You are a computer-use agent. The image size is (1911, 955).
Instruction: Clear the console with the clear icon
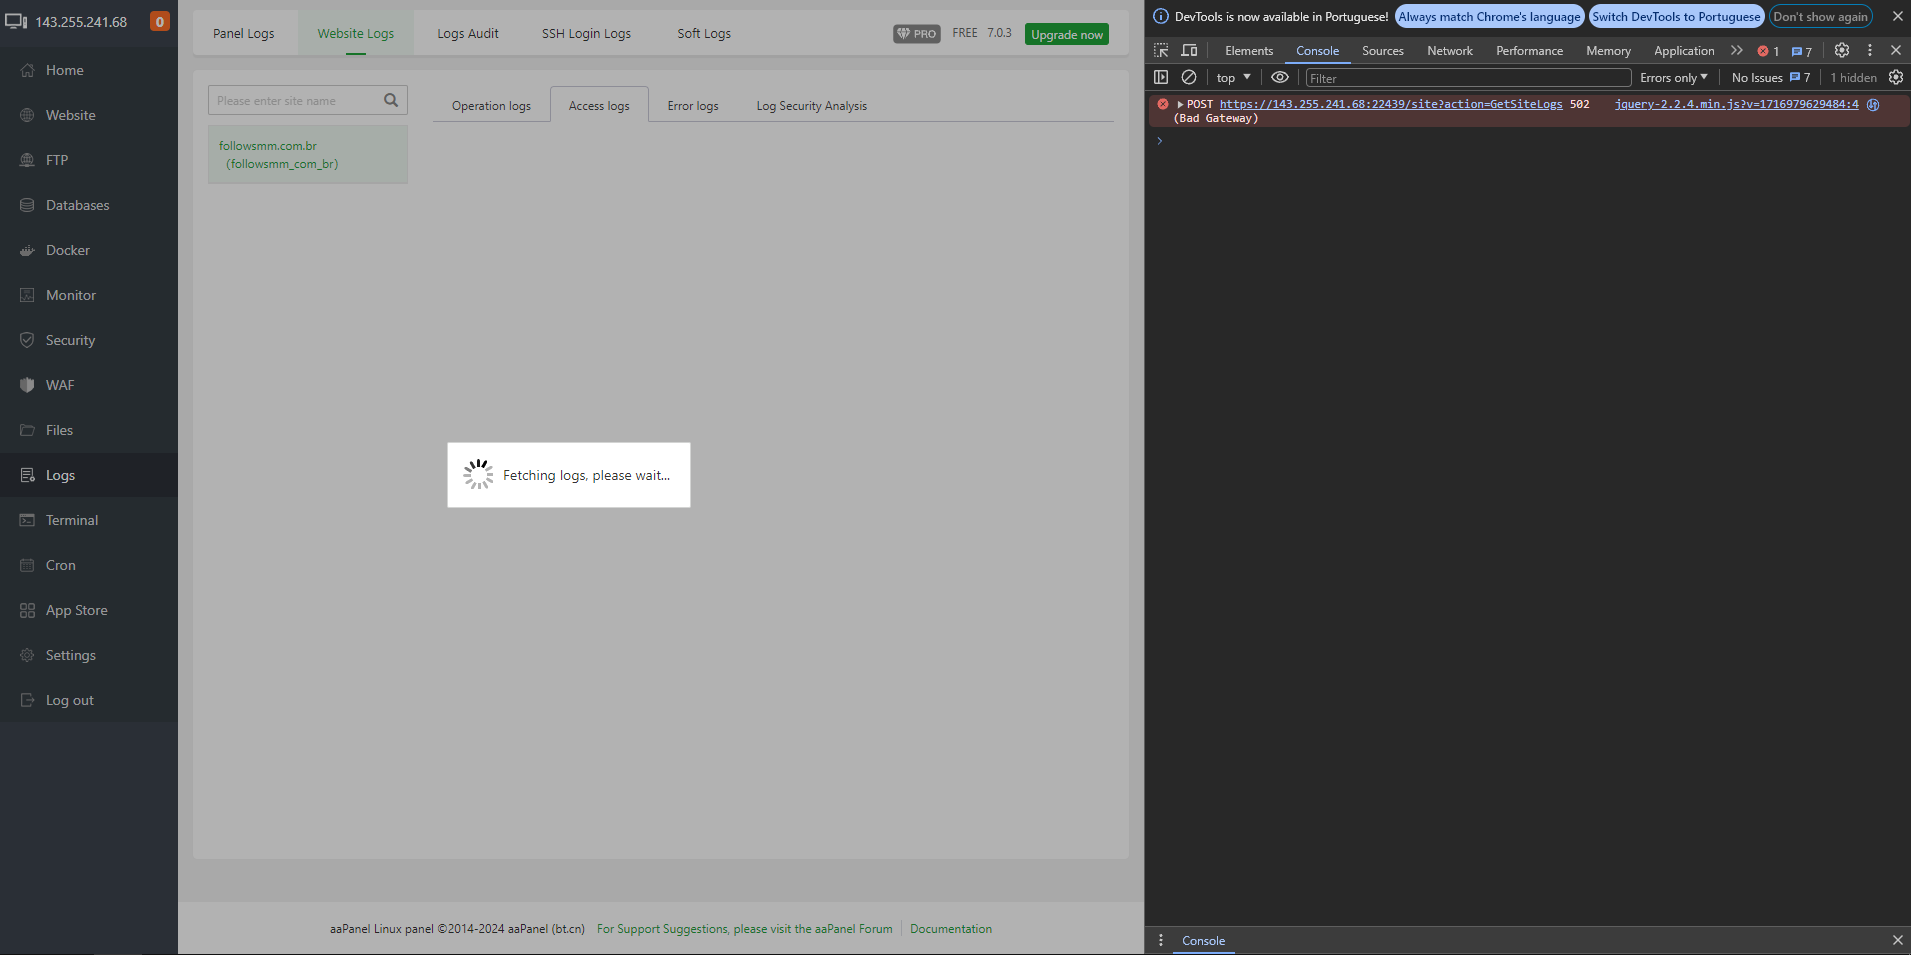[1189, 77]
